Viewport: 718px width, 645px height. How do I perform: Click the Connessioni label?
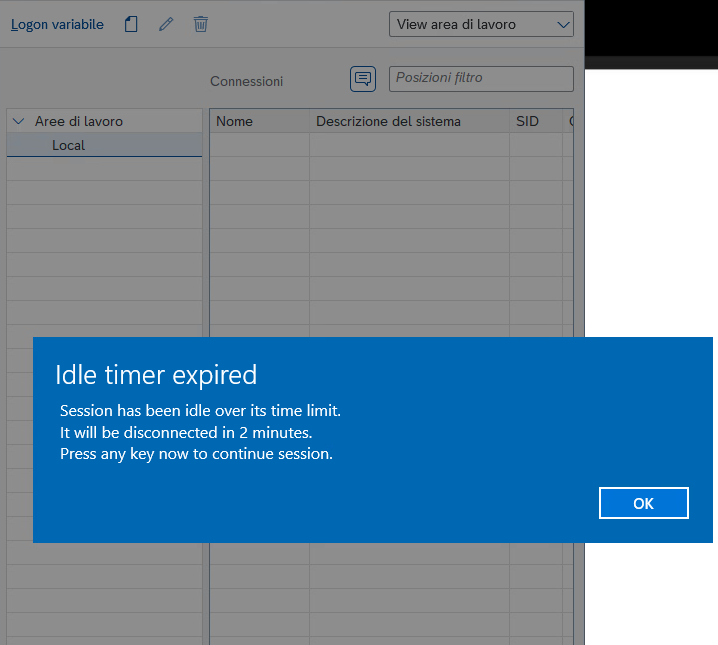[246, 81]
